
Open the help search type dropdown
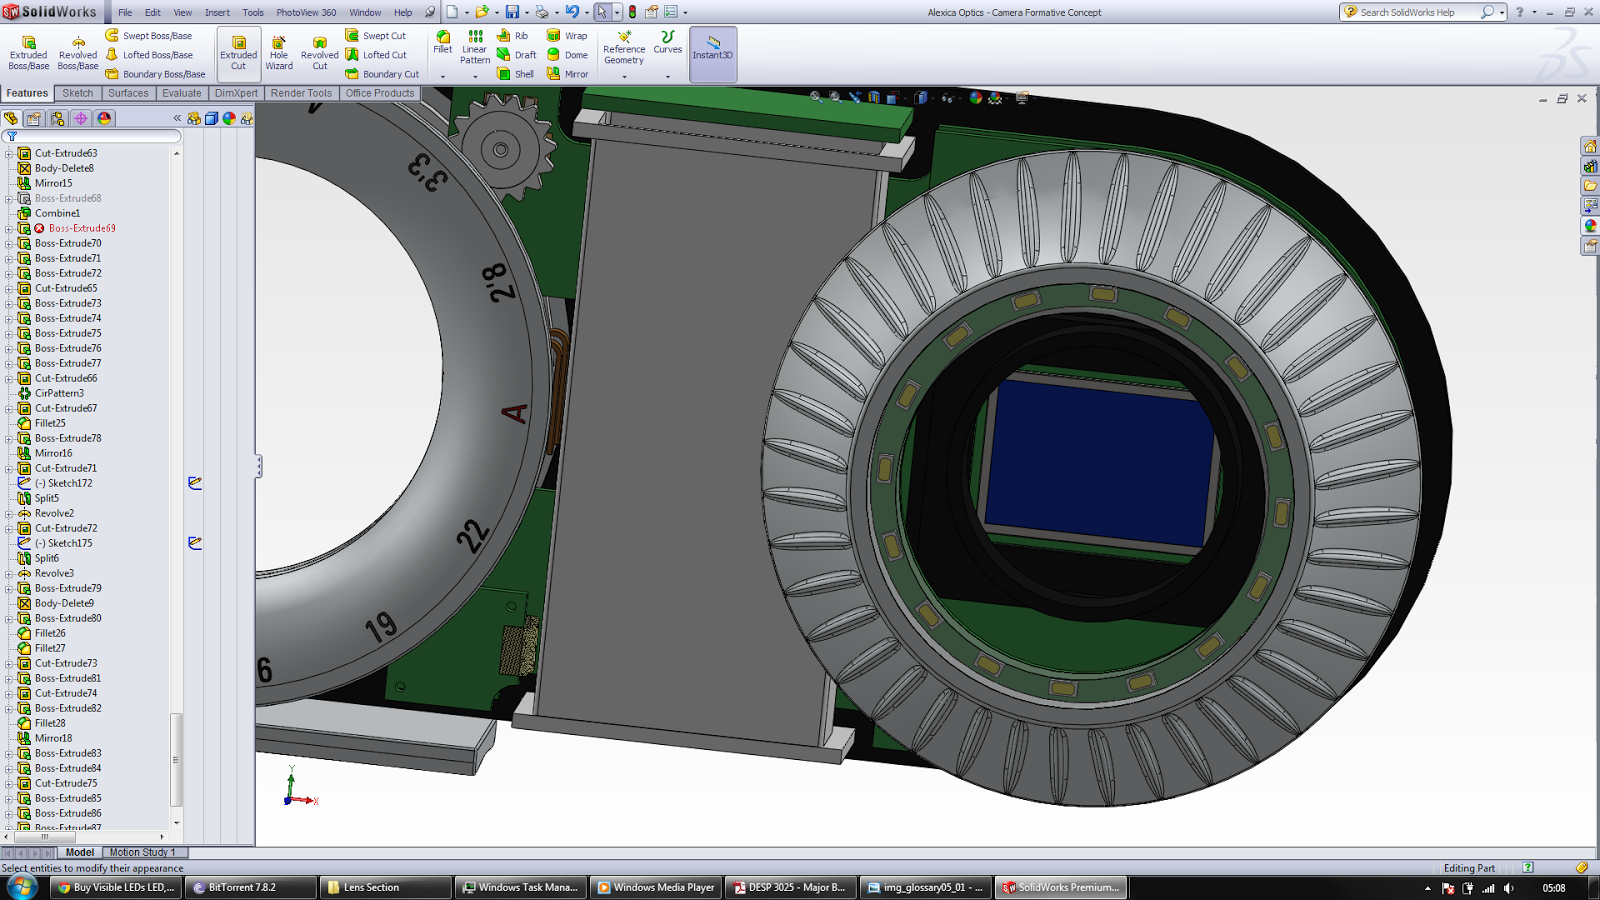1502,12
